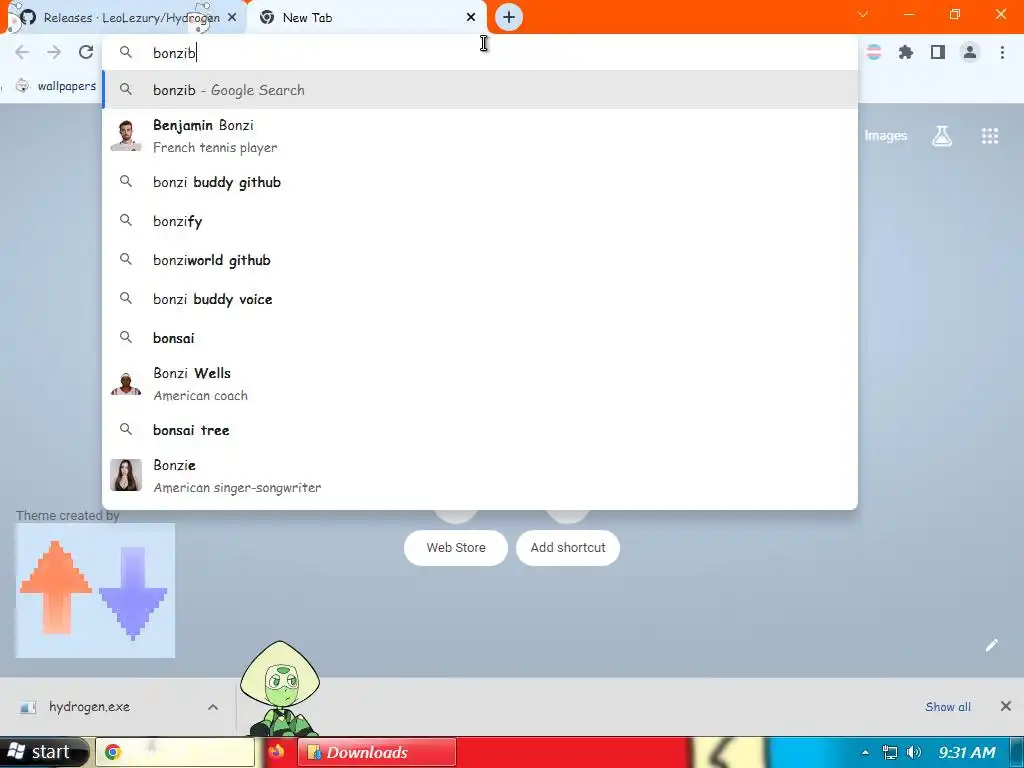Close the downloads bar
This screenshot has width=1024, height=768.
point(1006,706)
